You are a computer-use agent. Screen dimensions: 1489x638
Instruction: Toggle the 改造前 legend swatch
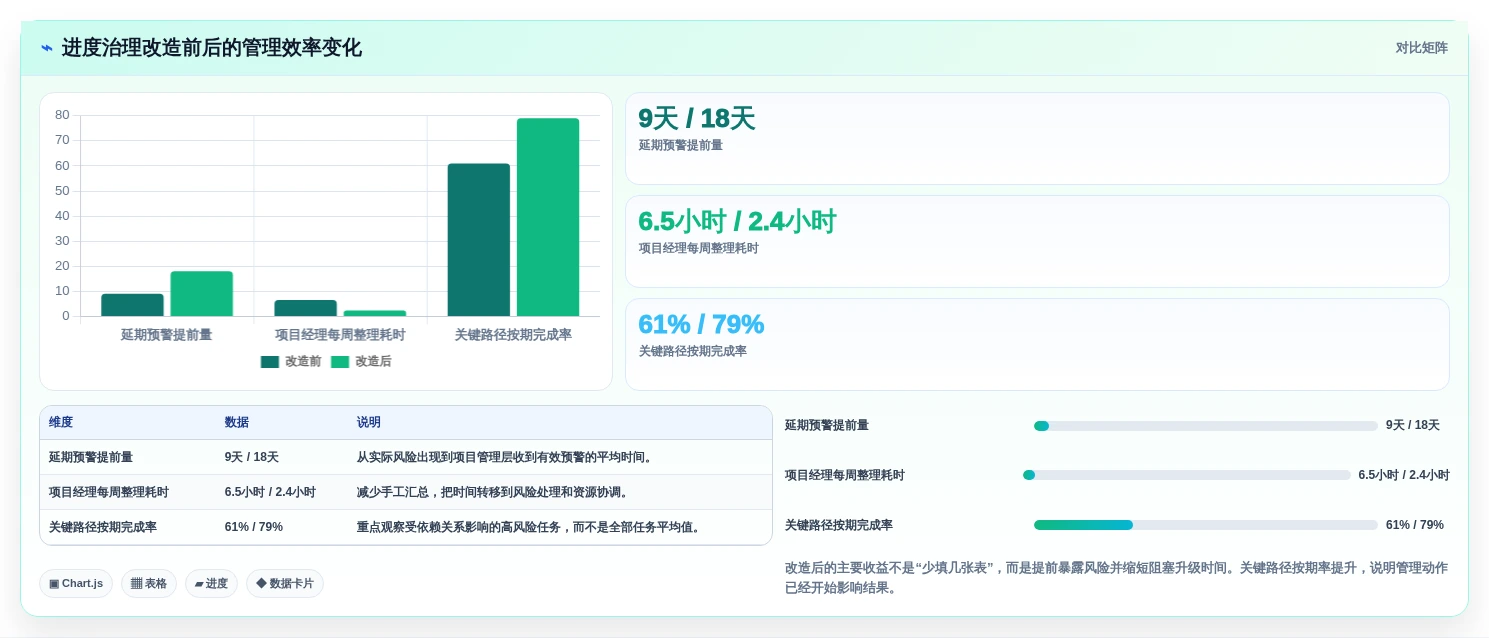[270, 362]
